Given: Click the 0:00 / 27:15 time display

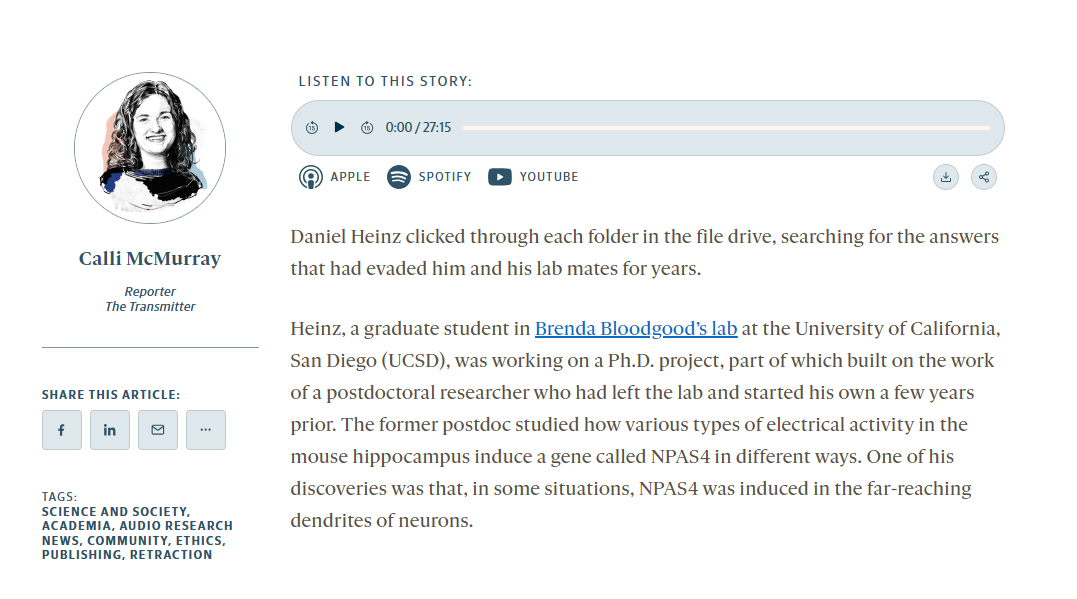Looking at the screenshot, I should pos(418,128).
